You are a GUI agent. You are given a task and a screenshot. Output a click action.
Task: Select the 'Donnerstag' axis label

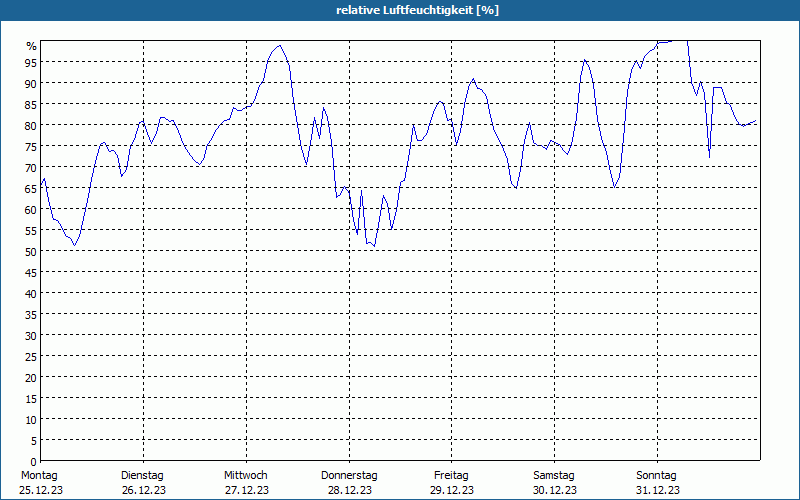(x=349, y=476)
